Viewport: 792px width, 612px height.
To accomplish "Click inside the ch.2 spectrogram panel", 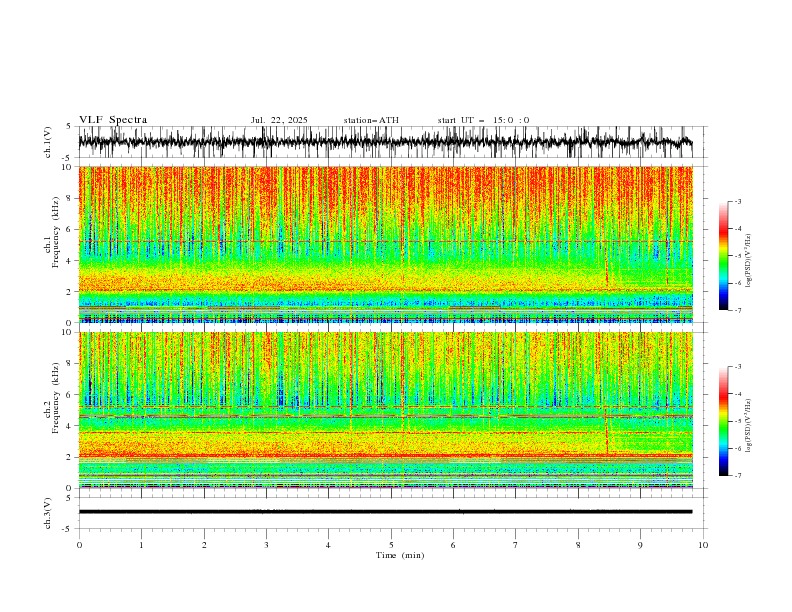I will pyautogui.click(x=385, y=410).
